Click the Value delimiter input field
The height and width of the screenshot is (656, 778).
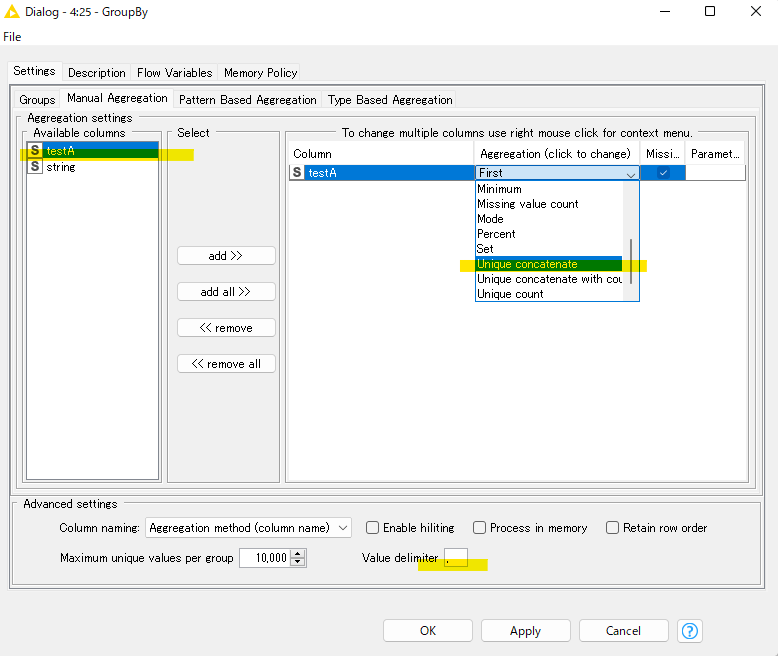(x=456, y=558)
